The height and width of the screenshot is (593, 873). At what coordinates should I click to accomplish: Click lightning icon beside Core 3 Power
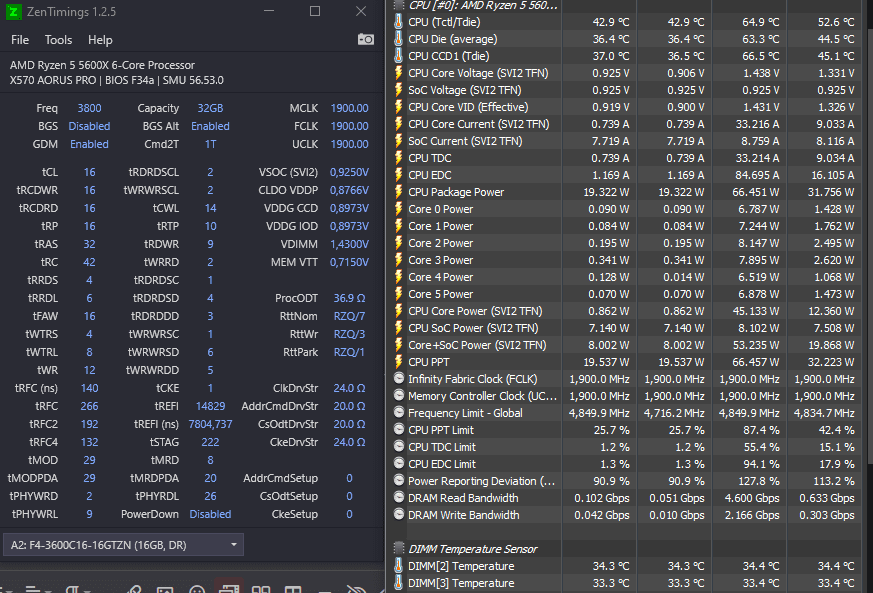click(399, 260)
